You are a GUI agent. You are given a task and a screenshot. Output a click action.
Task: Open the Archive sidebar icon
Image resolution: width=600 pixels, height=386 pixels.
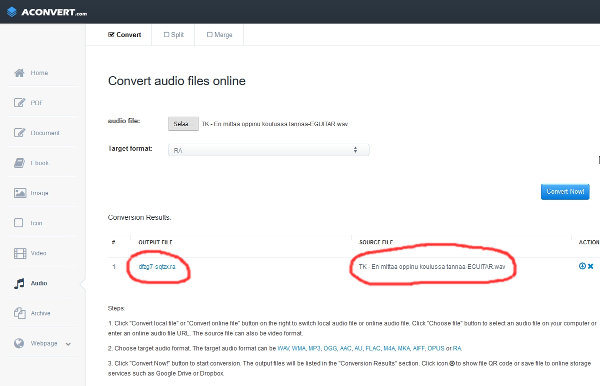point(20,313)
